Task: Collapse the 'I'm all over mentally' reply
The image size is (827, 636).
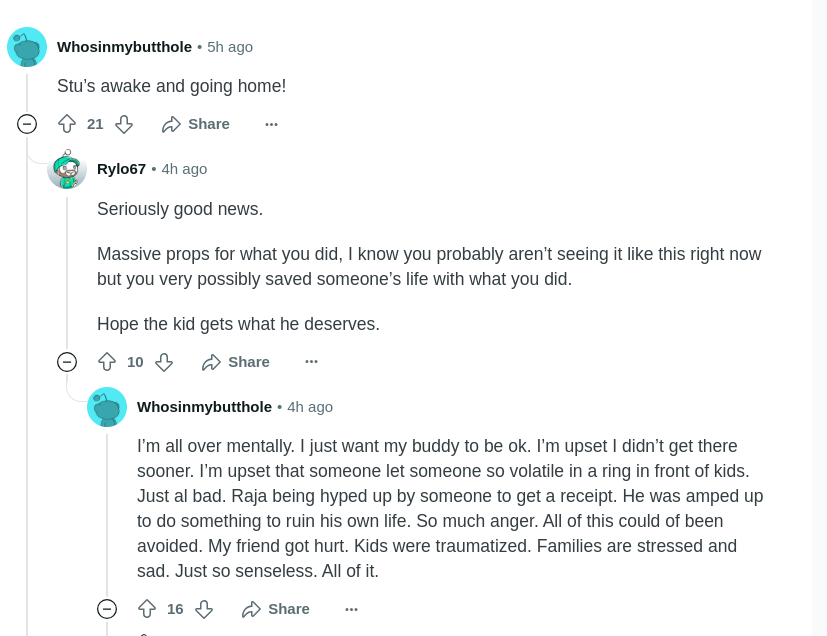Action: 107,609
